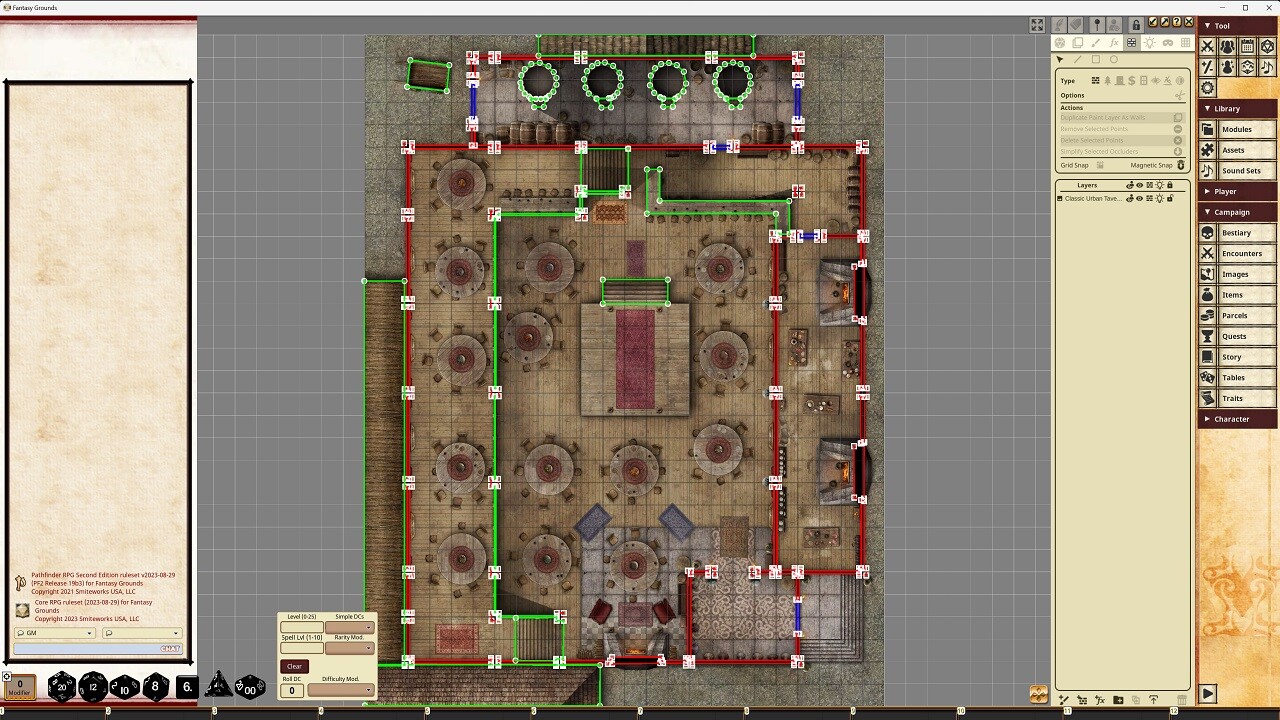Click the pin placement tool

click(1097, 24)
